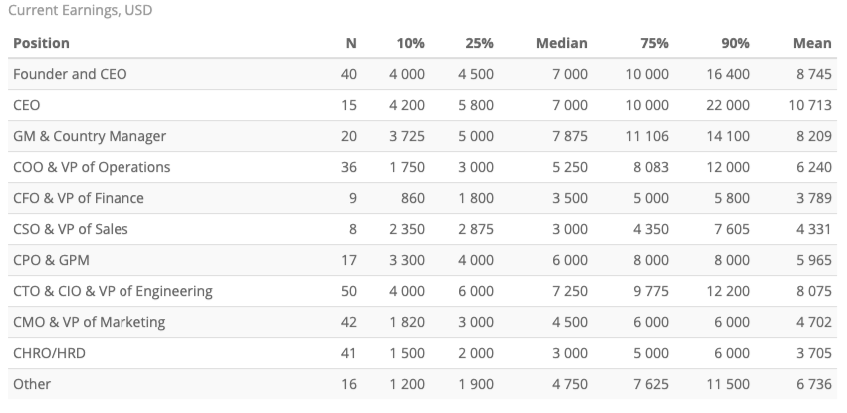This screenshot has height=413, width=847.
Task: Click the Other row label
Action: coord(32,384)
